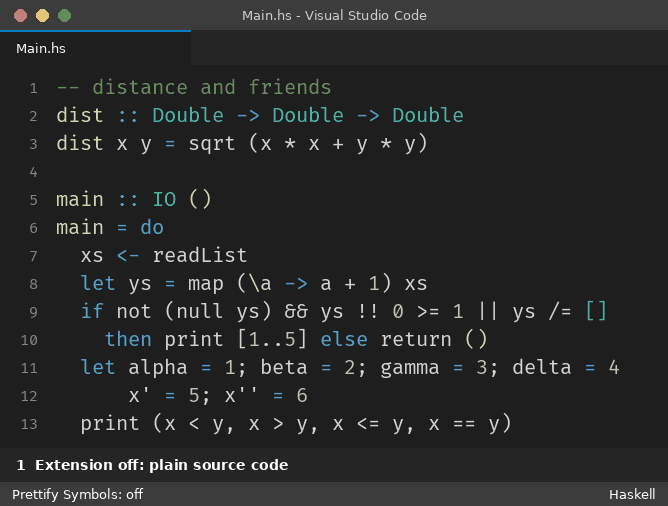Image resolution: width=668 pixels, height=506 pixels.
Task: Click the IO type on line 5
Action: (164, 199)
